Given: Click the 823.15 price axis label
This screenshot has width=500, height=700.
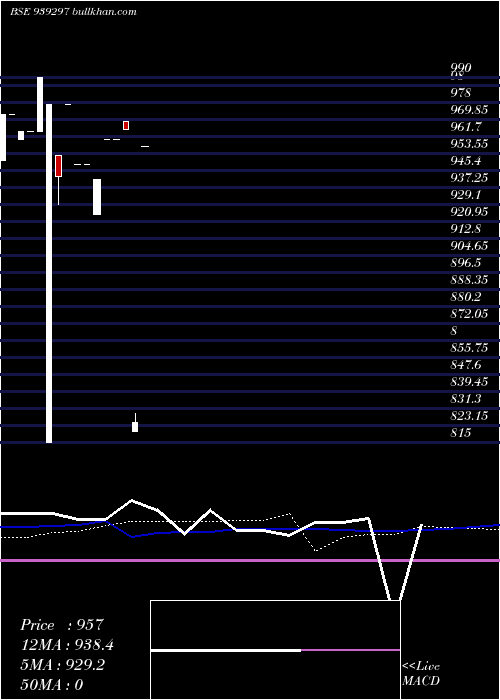Looking at the screenshot, I should tap(469, 415).
